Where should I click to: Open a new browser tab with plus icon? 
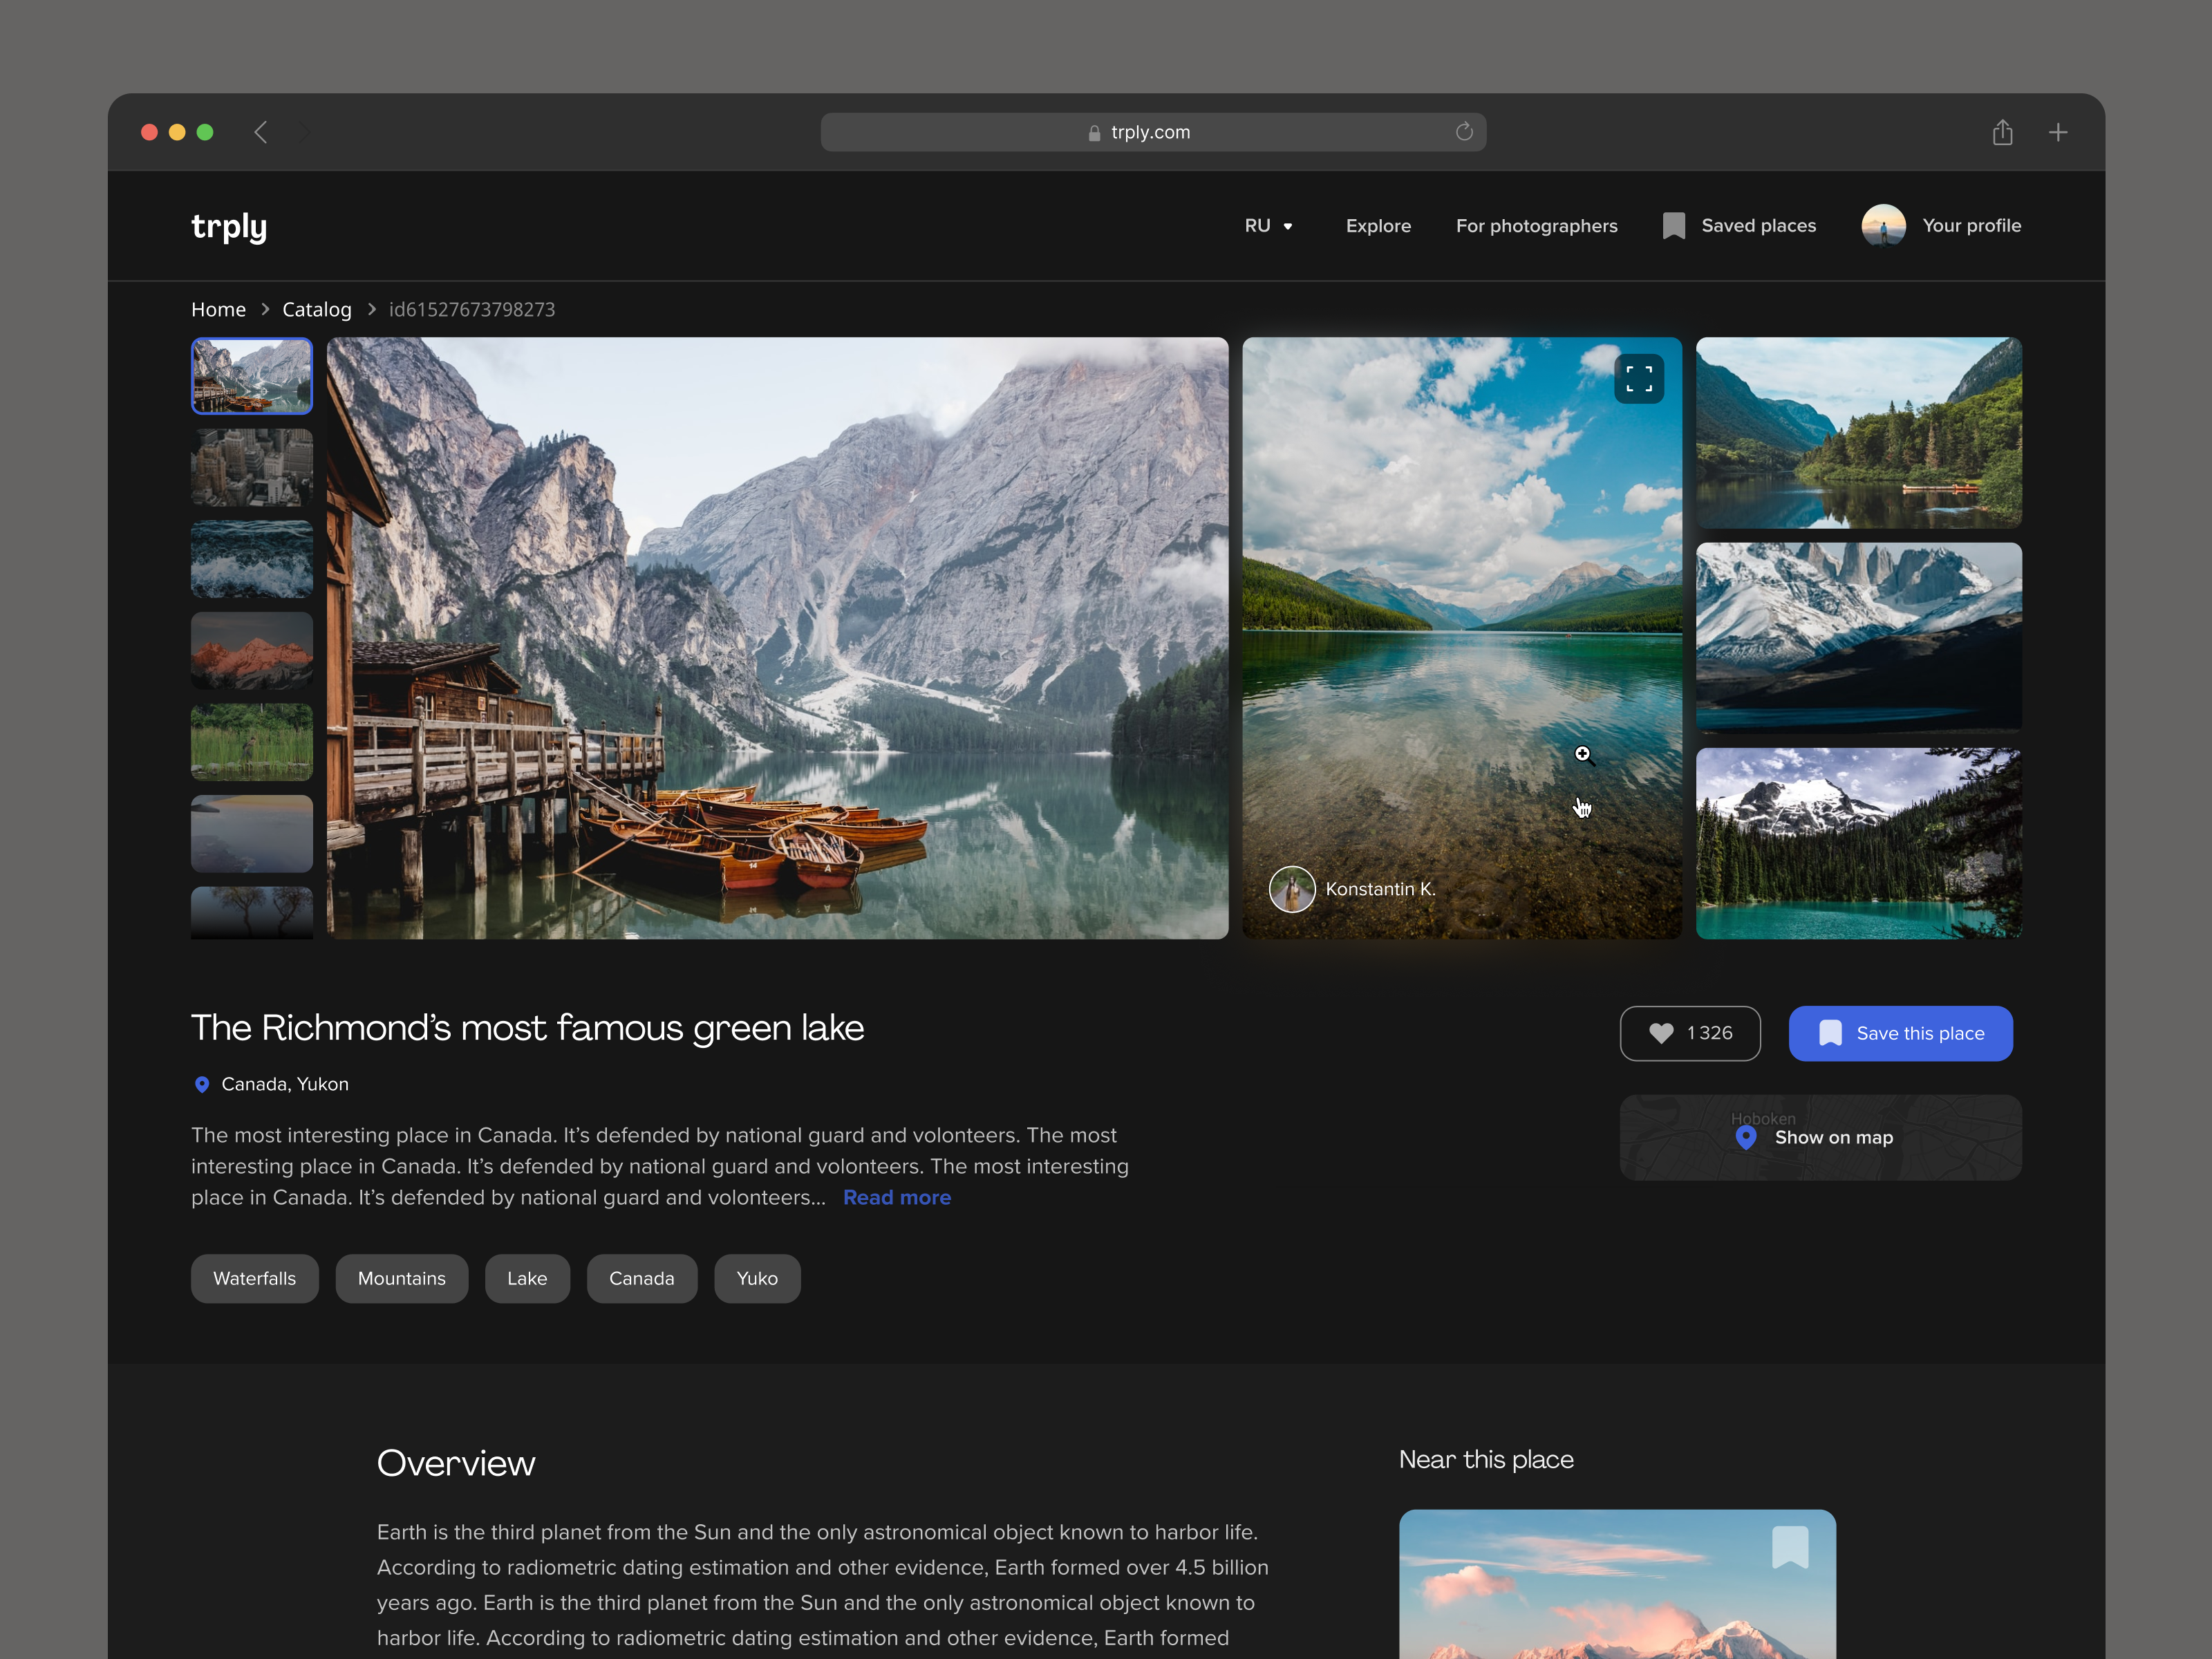[2058, 132]
